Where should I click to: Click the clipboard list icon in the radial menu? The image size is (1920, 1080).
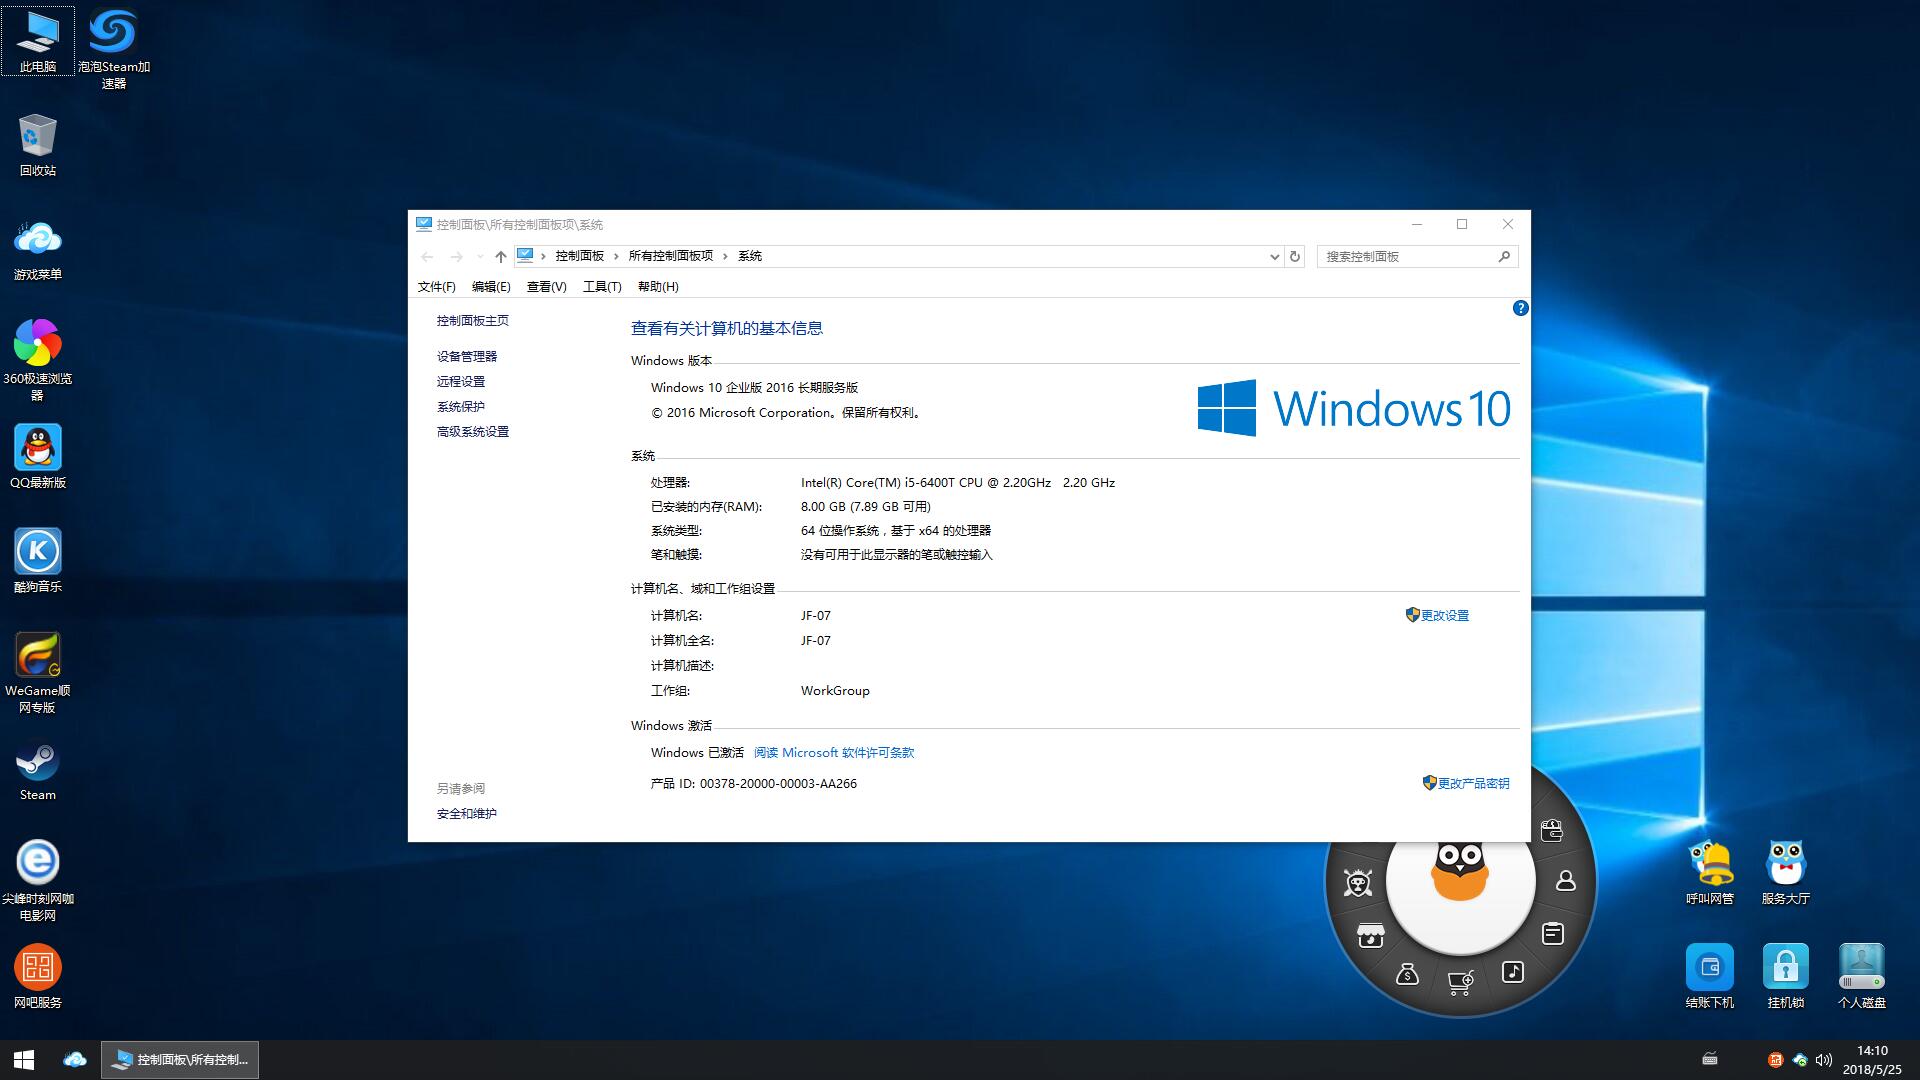pyautogui.click(x=1553, y=934)
